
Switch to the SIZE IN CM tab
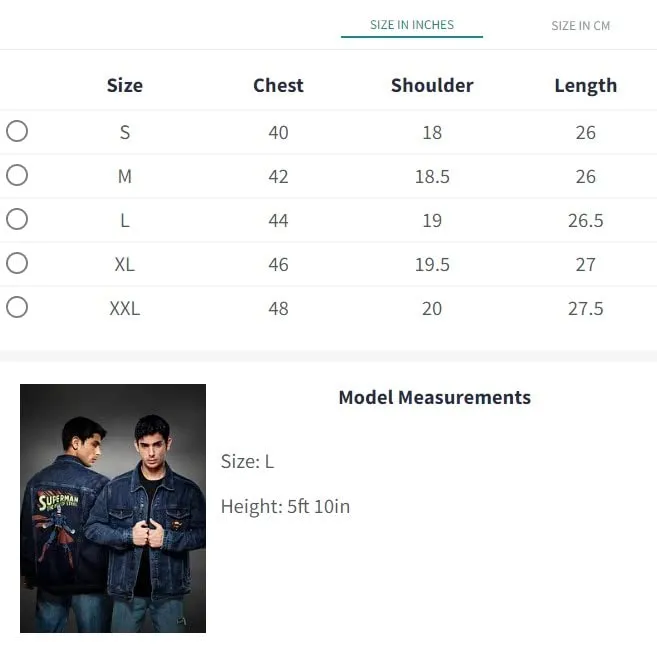tap(580, 26)
